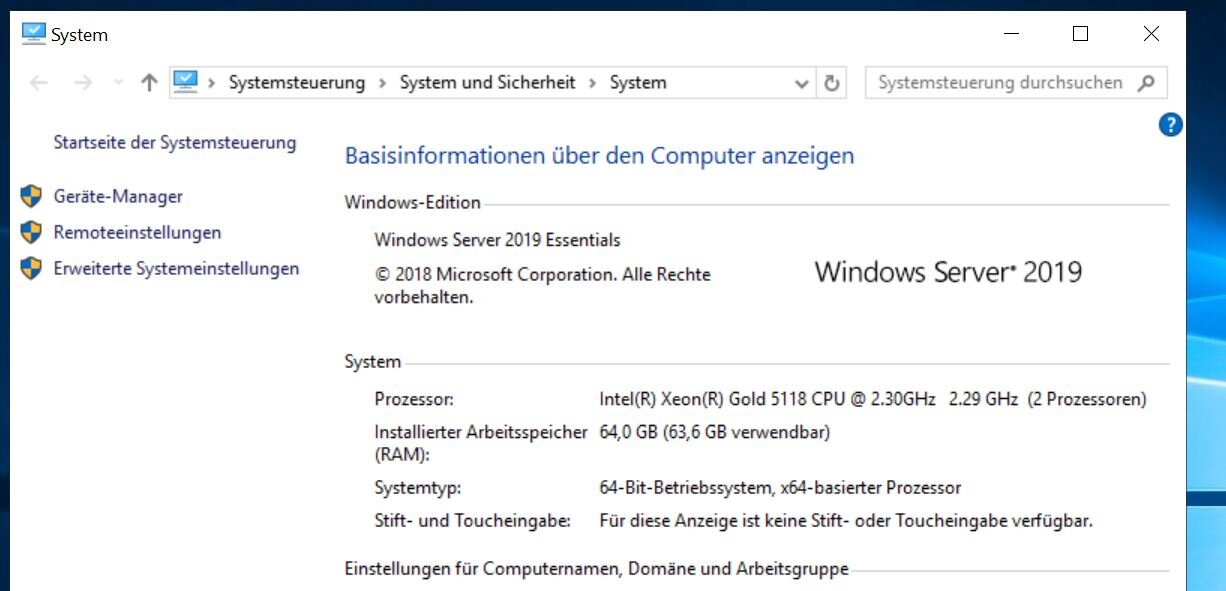
Task: Expand the address bar history dropdown
Action: [801, 84]
